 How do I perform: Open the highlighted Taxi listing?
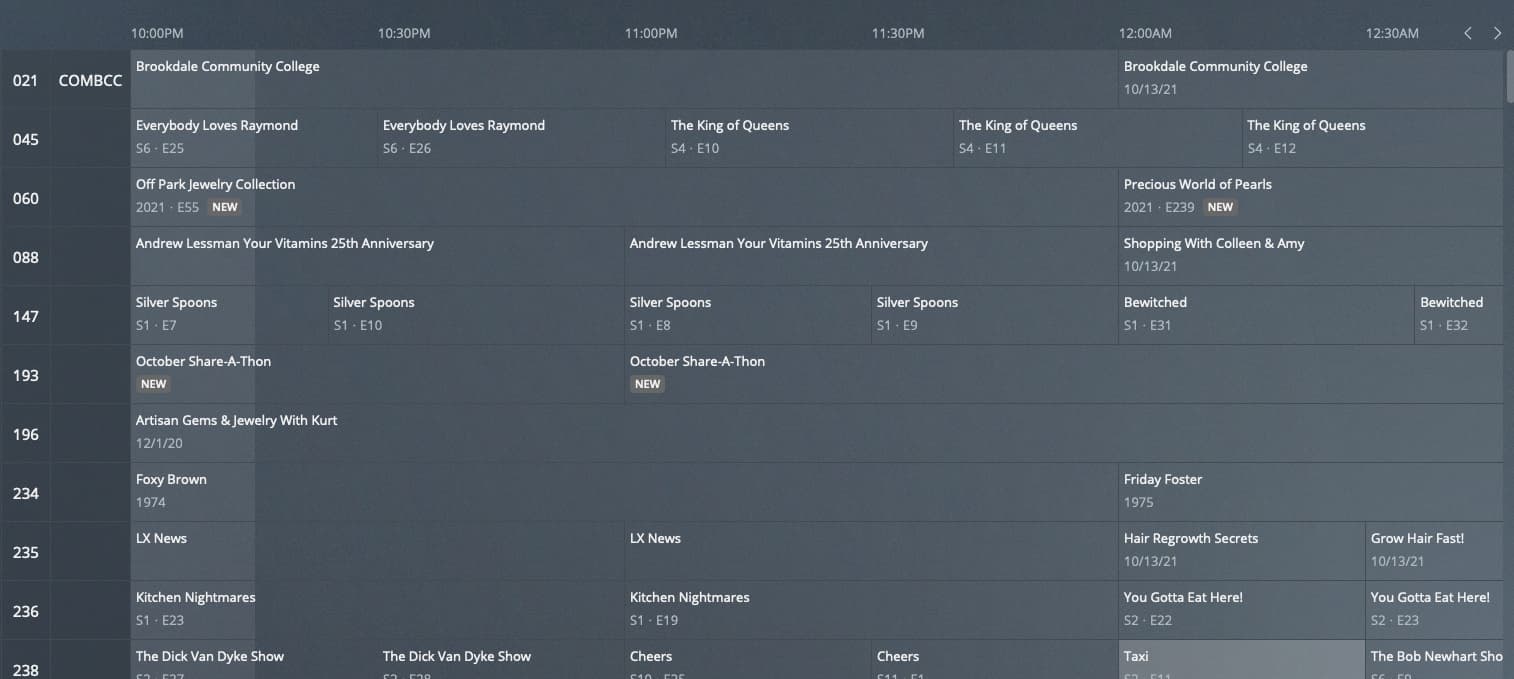click(x=1242, y=660)
